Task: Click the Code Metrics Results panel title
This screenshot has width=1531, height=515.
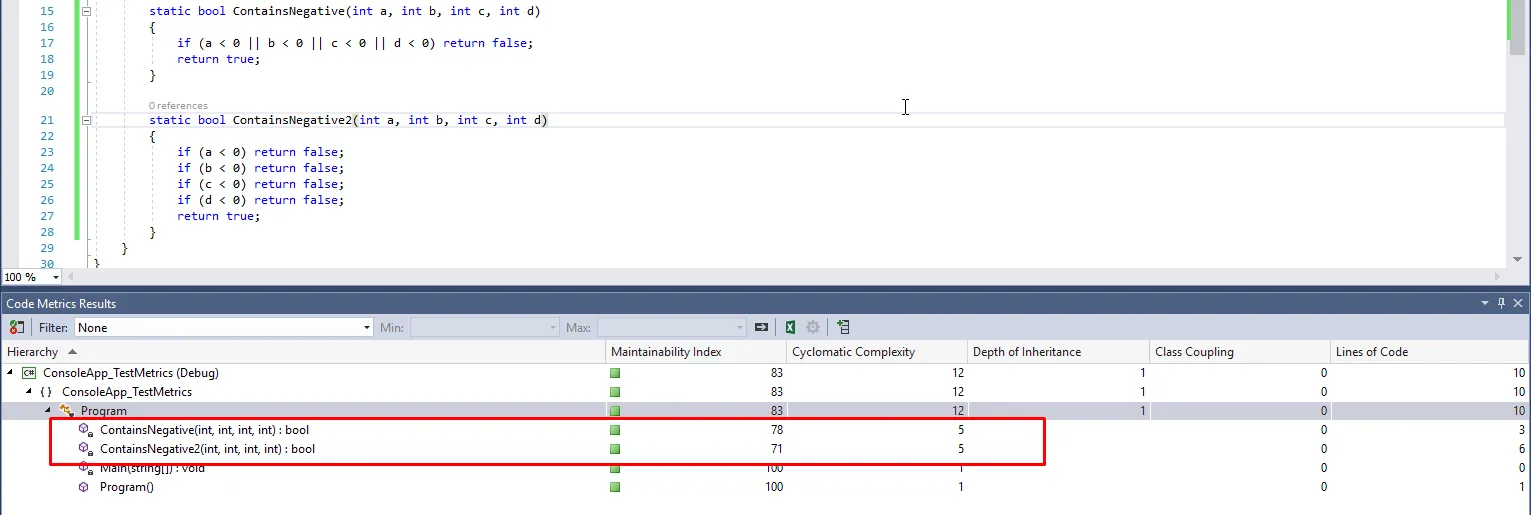Action: [x=61, y=303]
